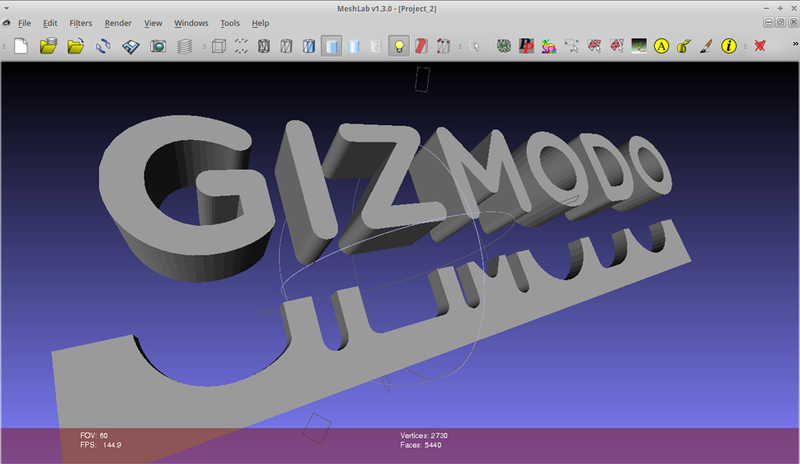Activate the paintbrush painting tool
Viewport: 800px width, 464px height.
point(706,46)
